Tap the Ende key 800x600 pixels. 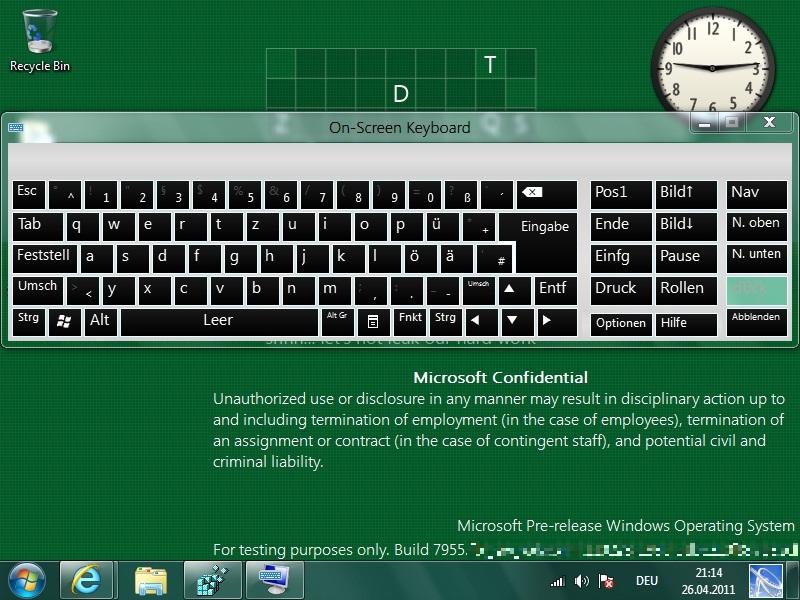click(621, 227)
